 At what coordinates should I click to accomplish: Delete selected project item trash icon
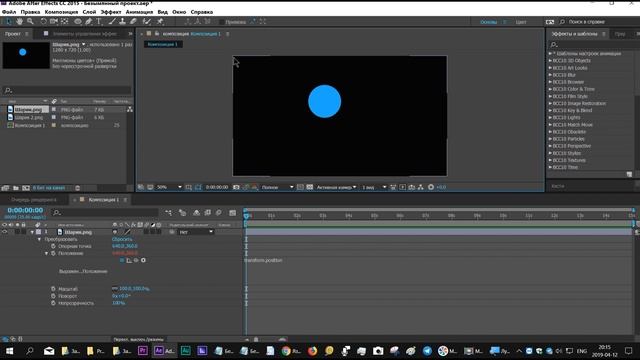pyautogui.click(x=78, y=188)
